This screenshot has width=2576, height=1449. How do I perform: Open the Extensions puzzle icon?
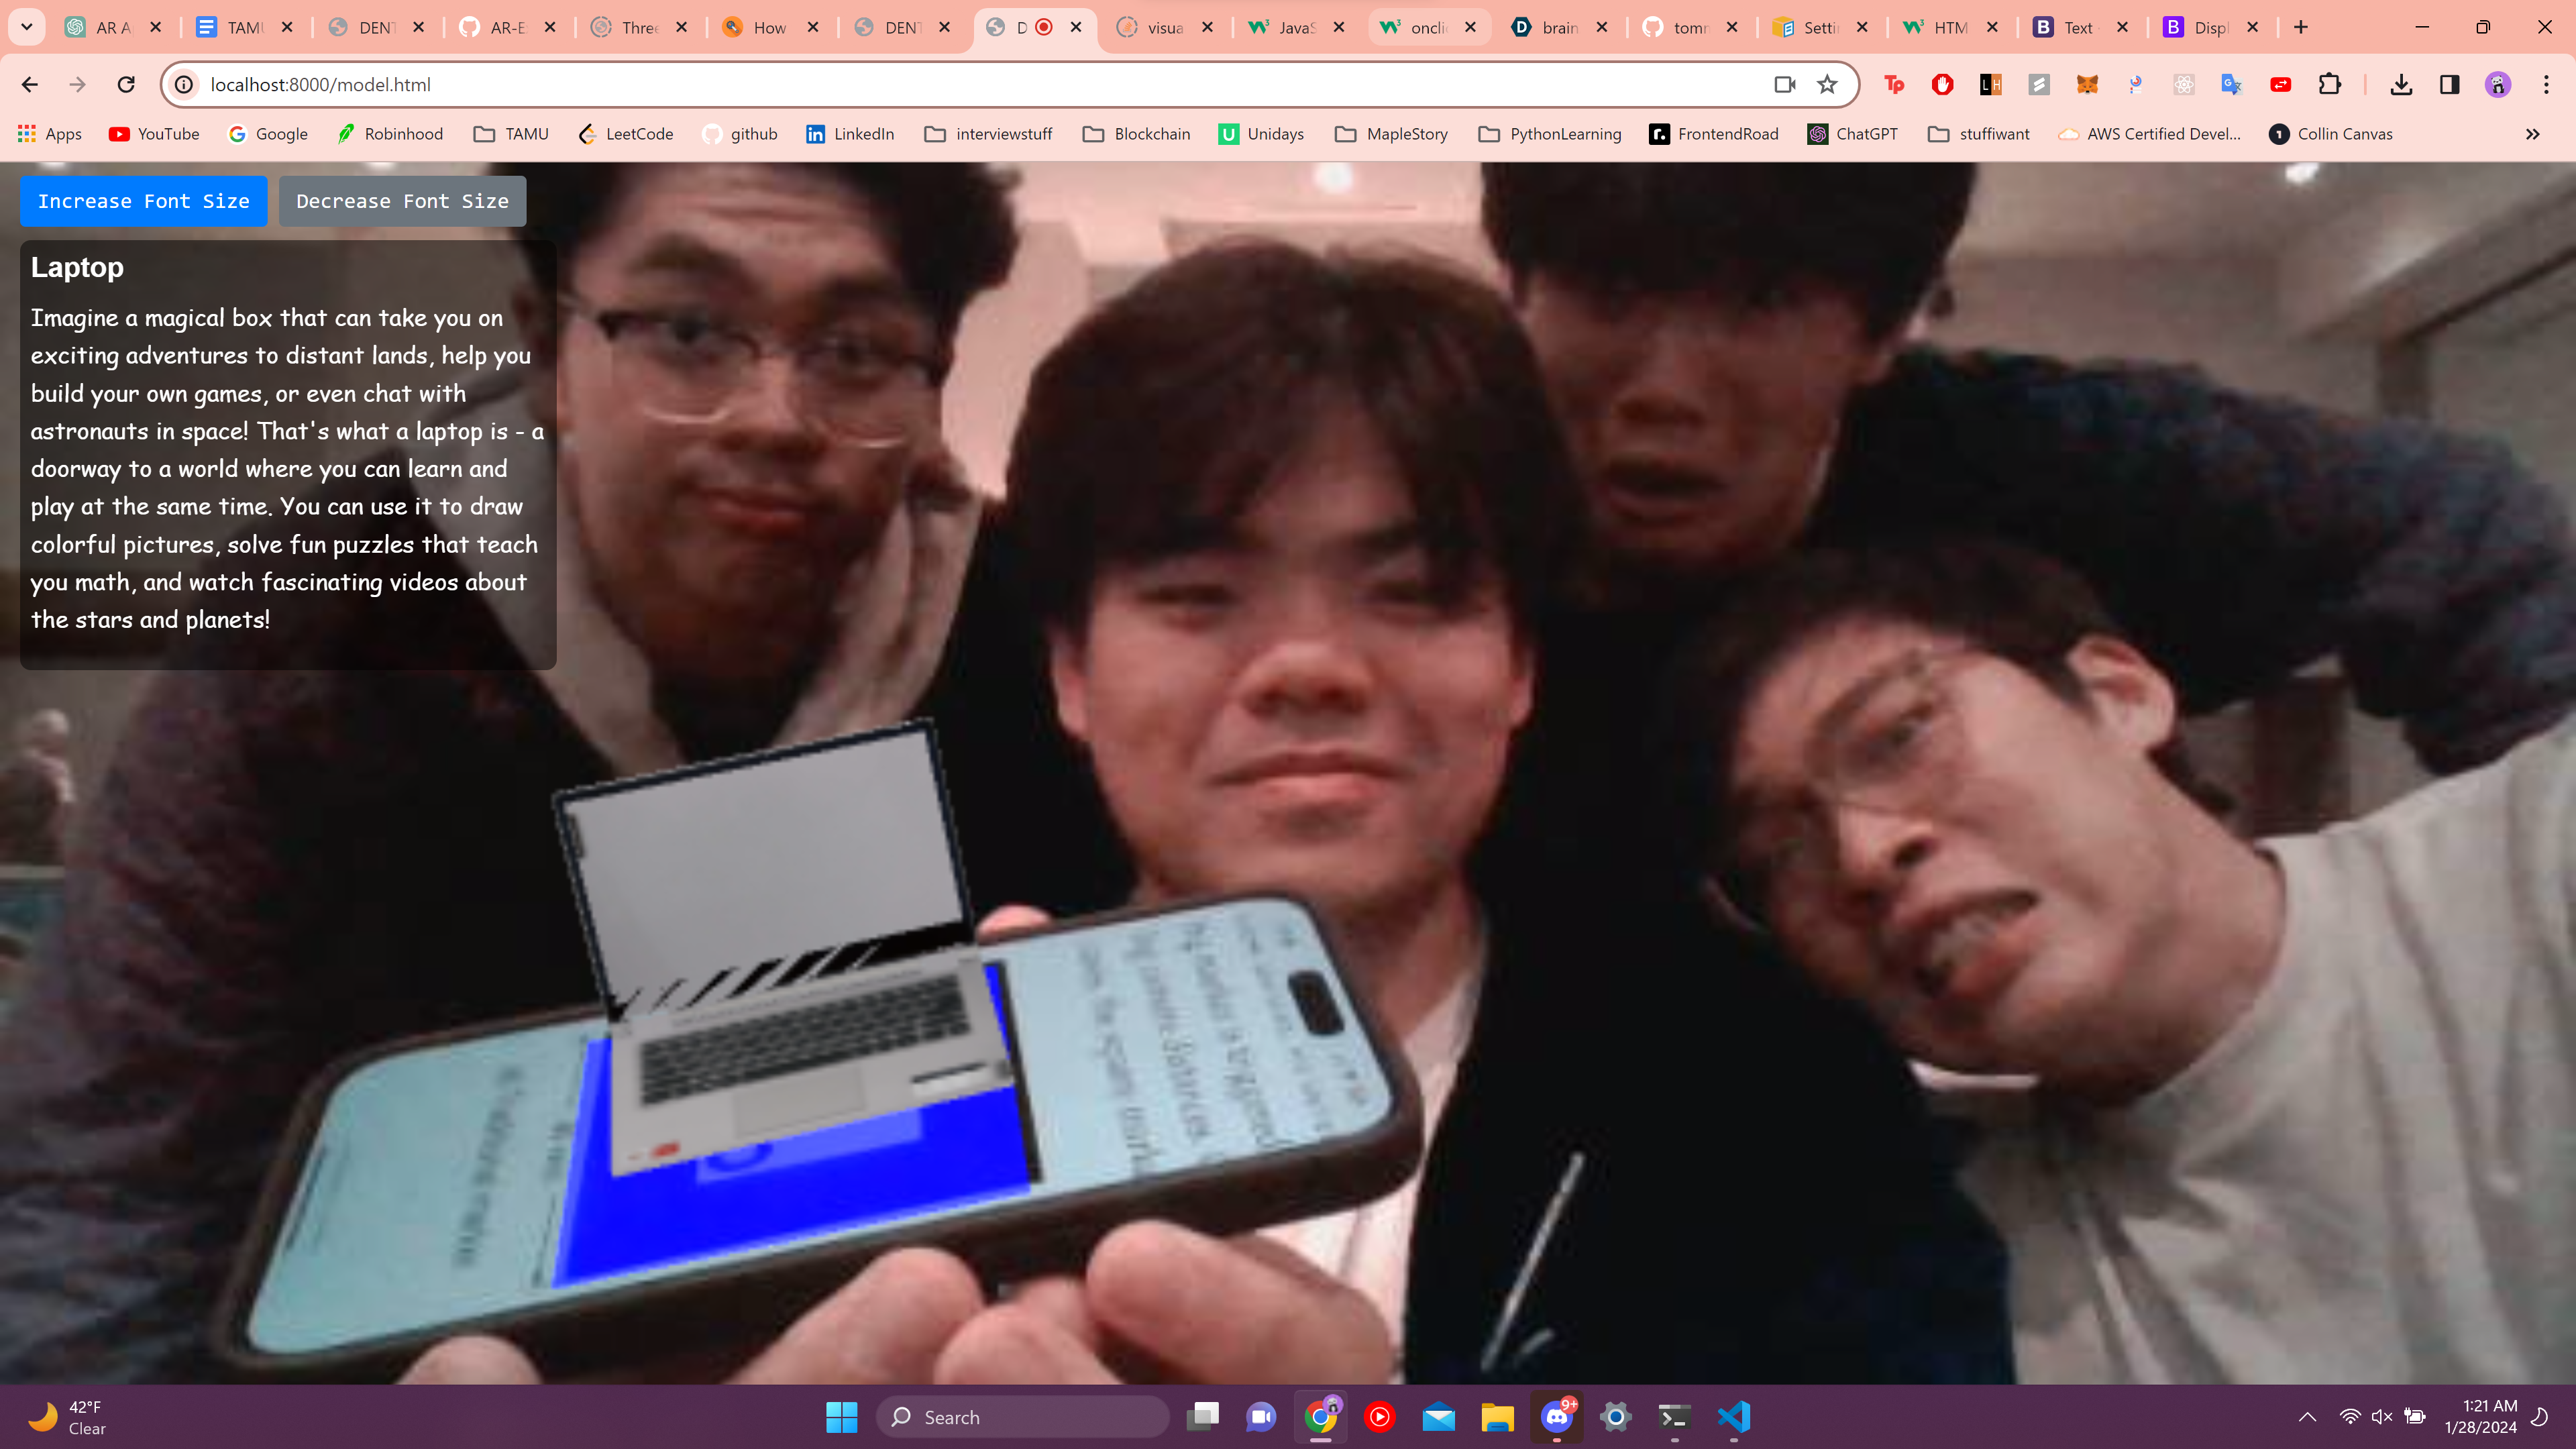click(x=2329, y=85)
